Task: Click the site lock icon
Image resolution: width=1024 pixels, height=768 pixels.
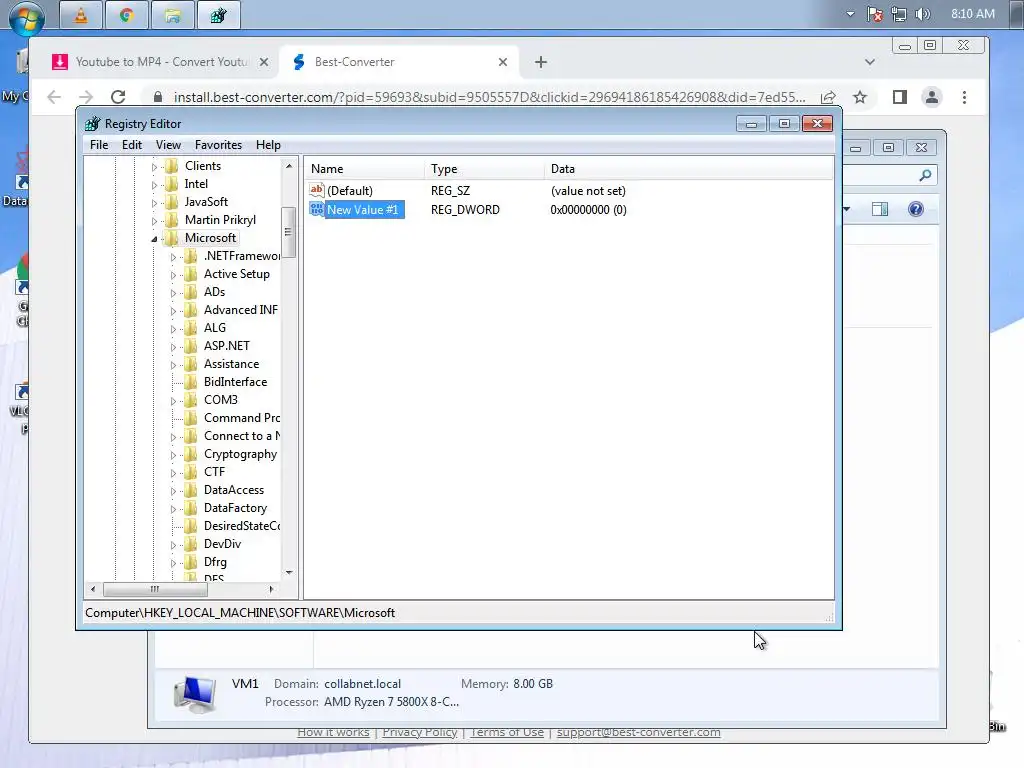Action: (157, 97)
